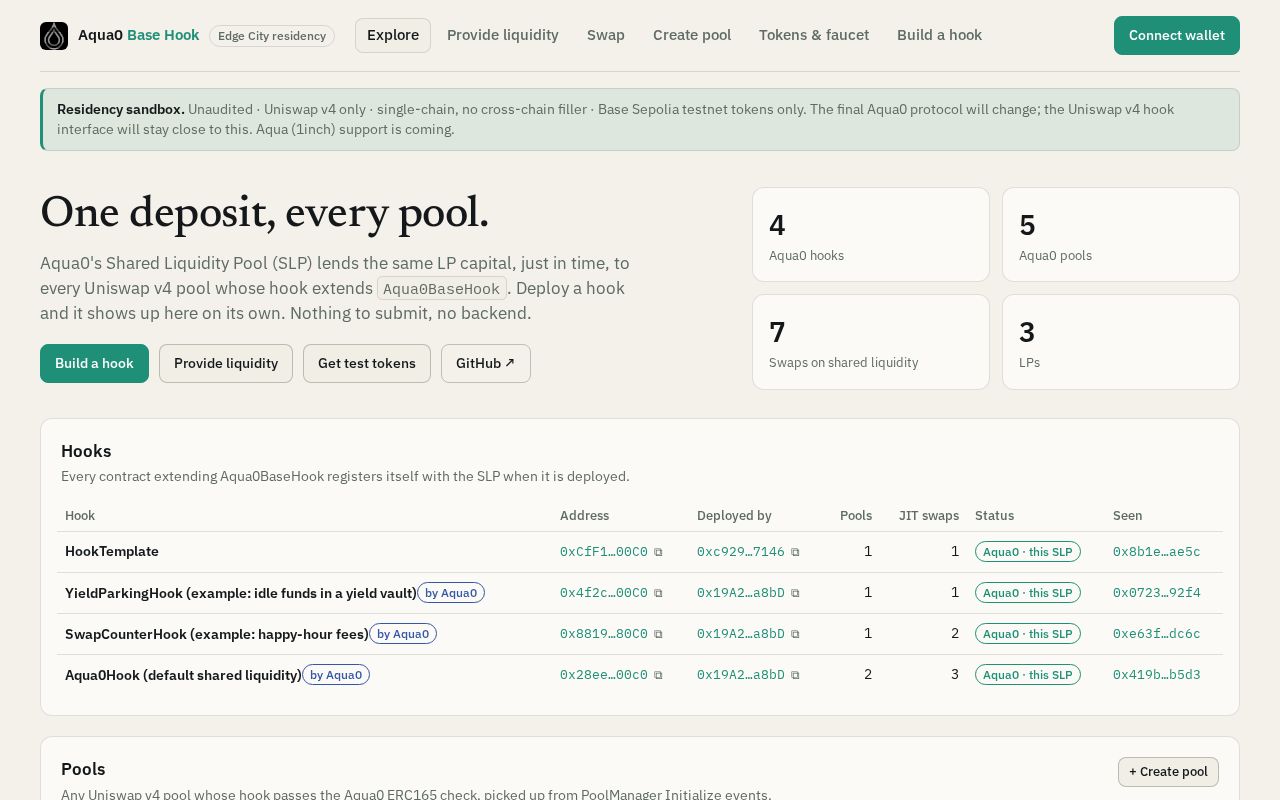Copy the YieldParkingHook deployer address
The image size is (1280, 800).
795,593
